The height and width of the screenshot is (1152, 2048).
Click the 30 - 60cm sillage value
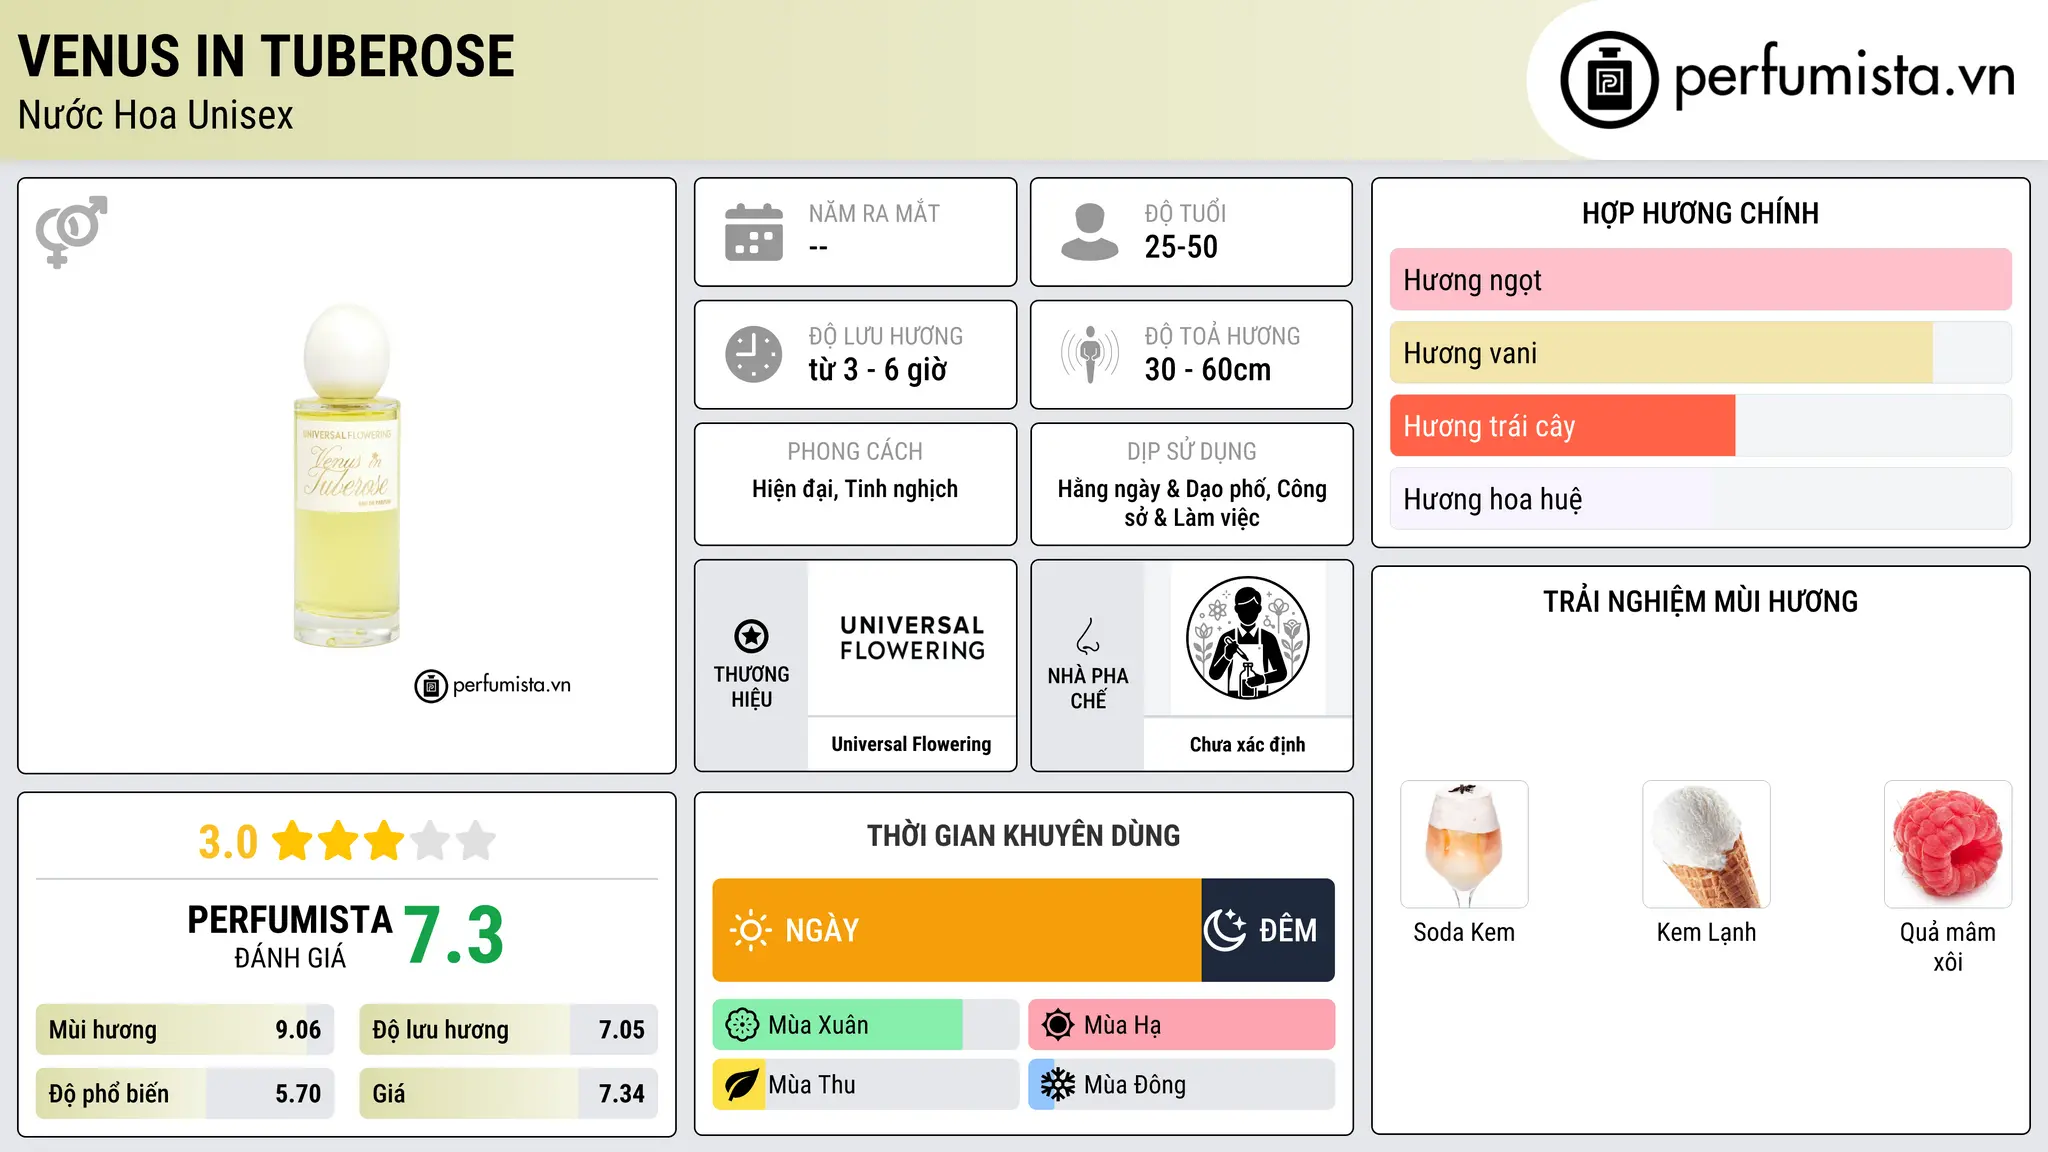(1208, 370)
